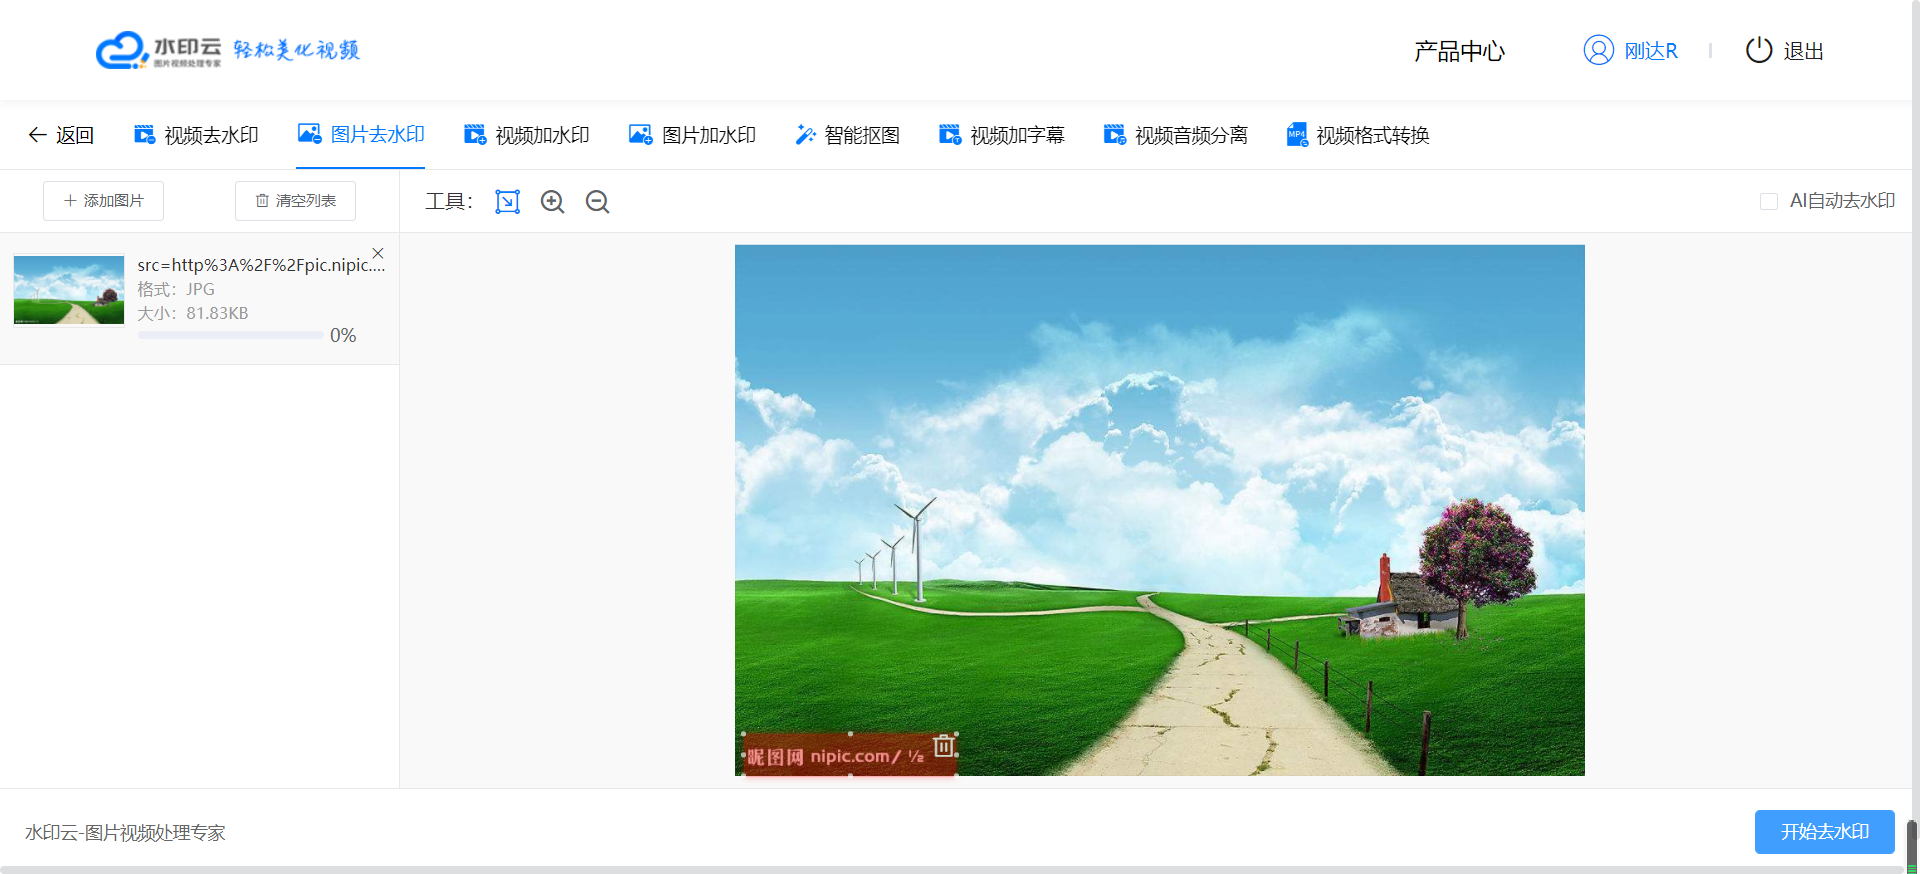Switch to the 智能抠图 tab
The image size is (1920, 874).
847,135
